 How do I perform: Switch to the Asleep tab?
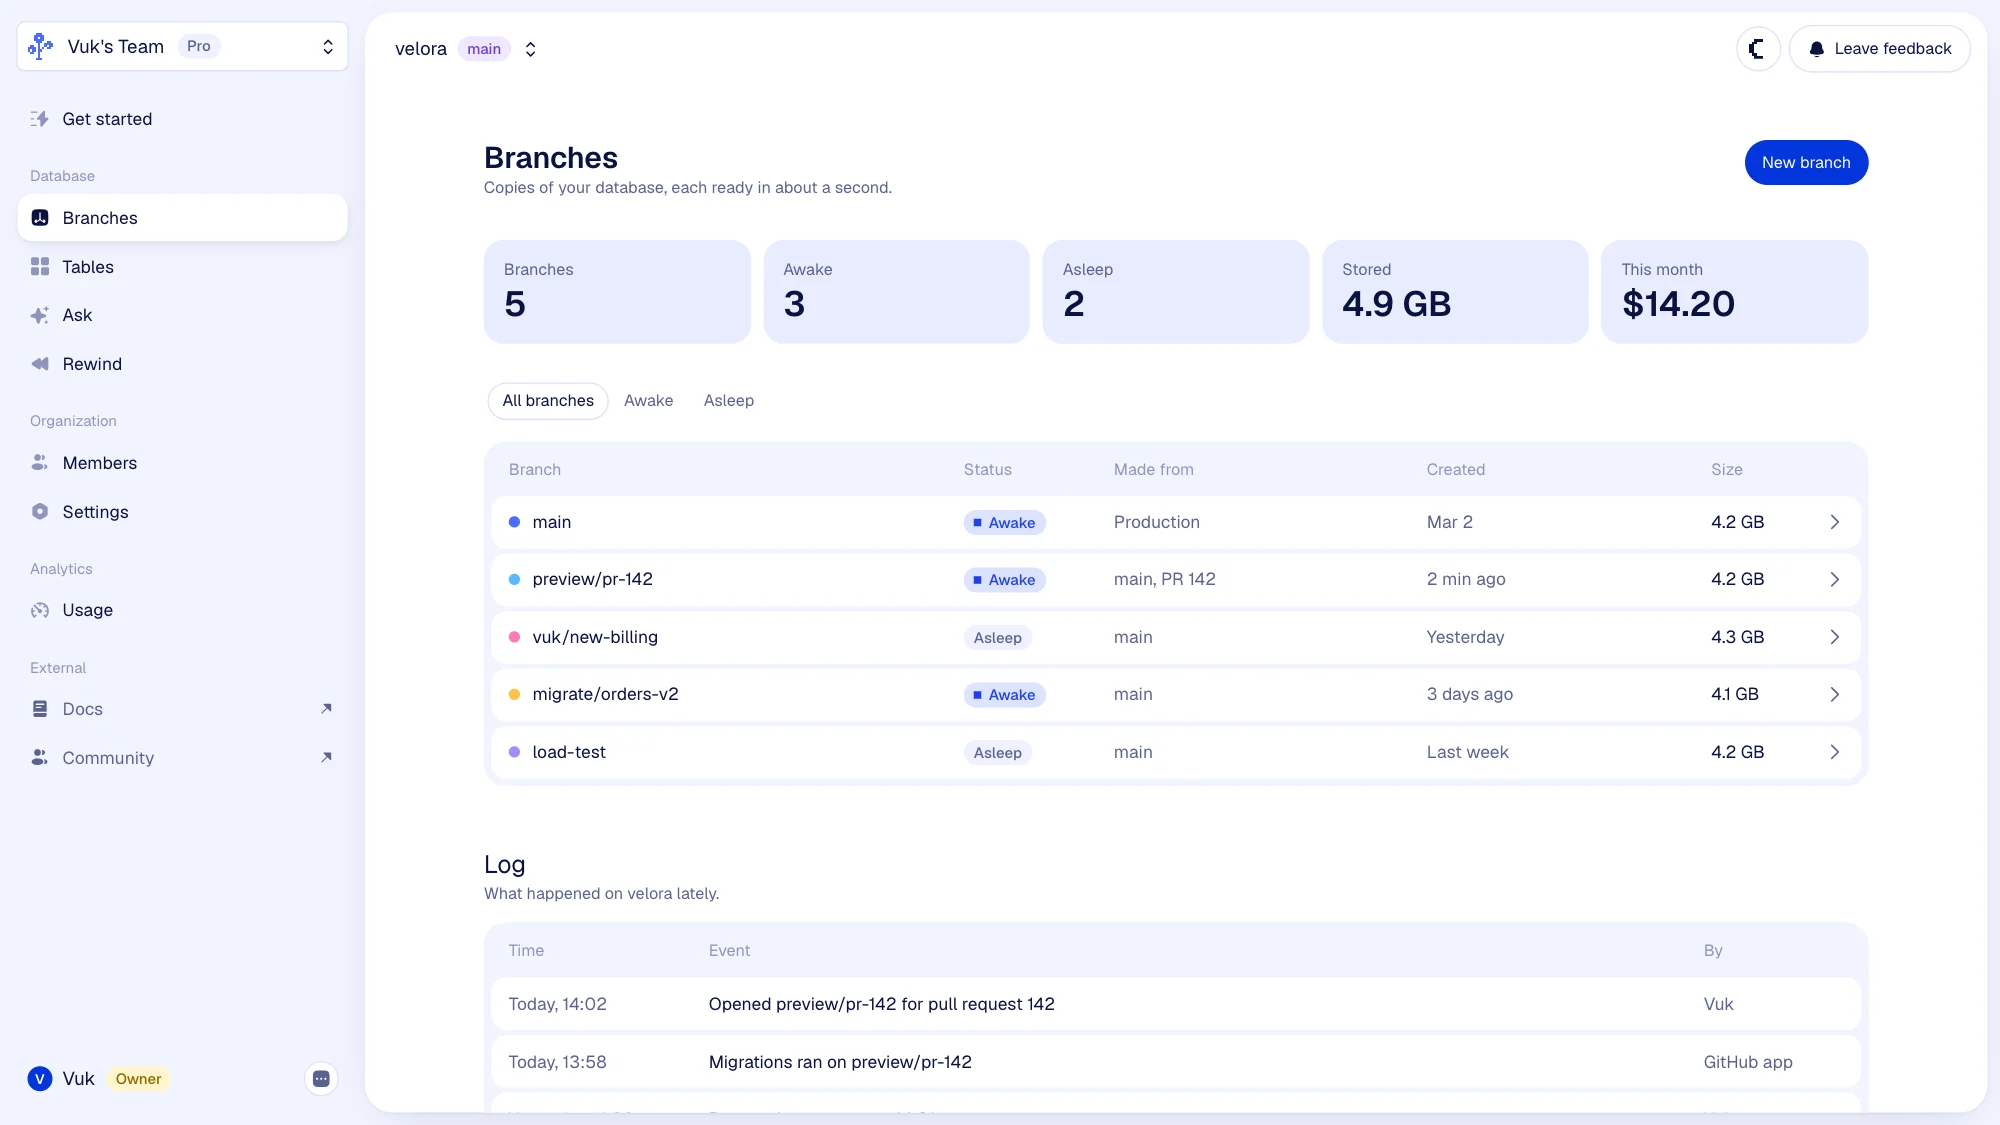coord(729,401)
